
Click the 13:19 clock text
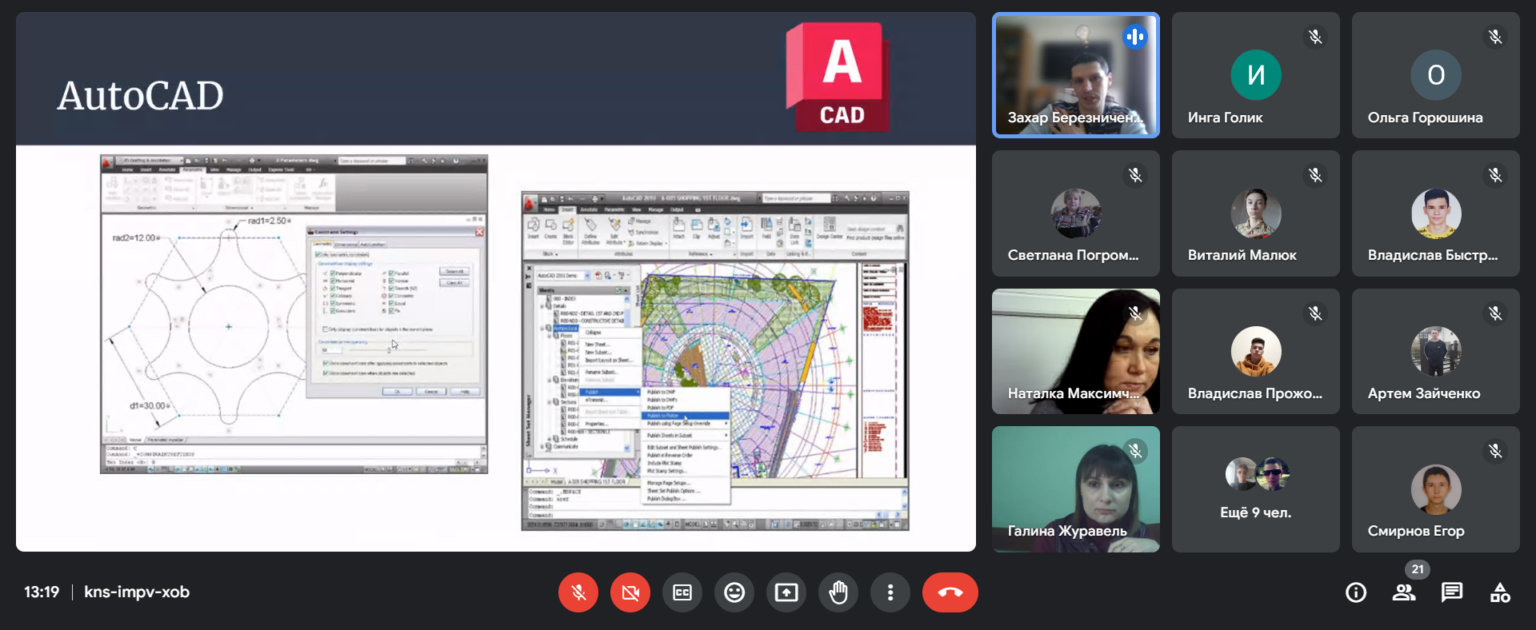pyautogui.click(x=41, y=592)
